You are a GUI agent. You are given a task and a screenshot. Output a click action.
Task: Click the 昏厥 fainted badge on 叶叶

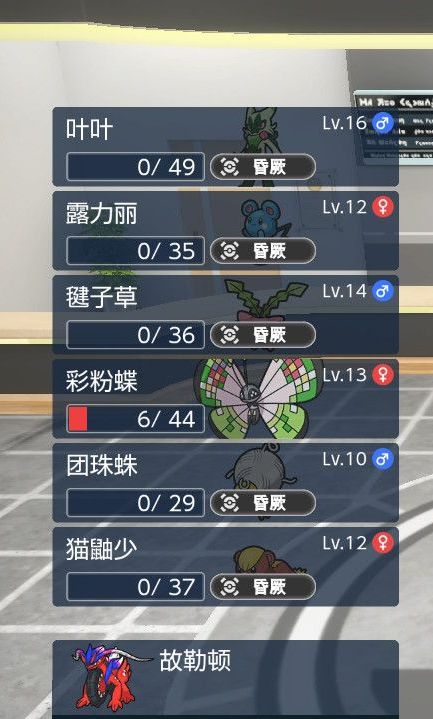[x=263, y=167]
